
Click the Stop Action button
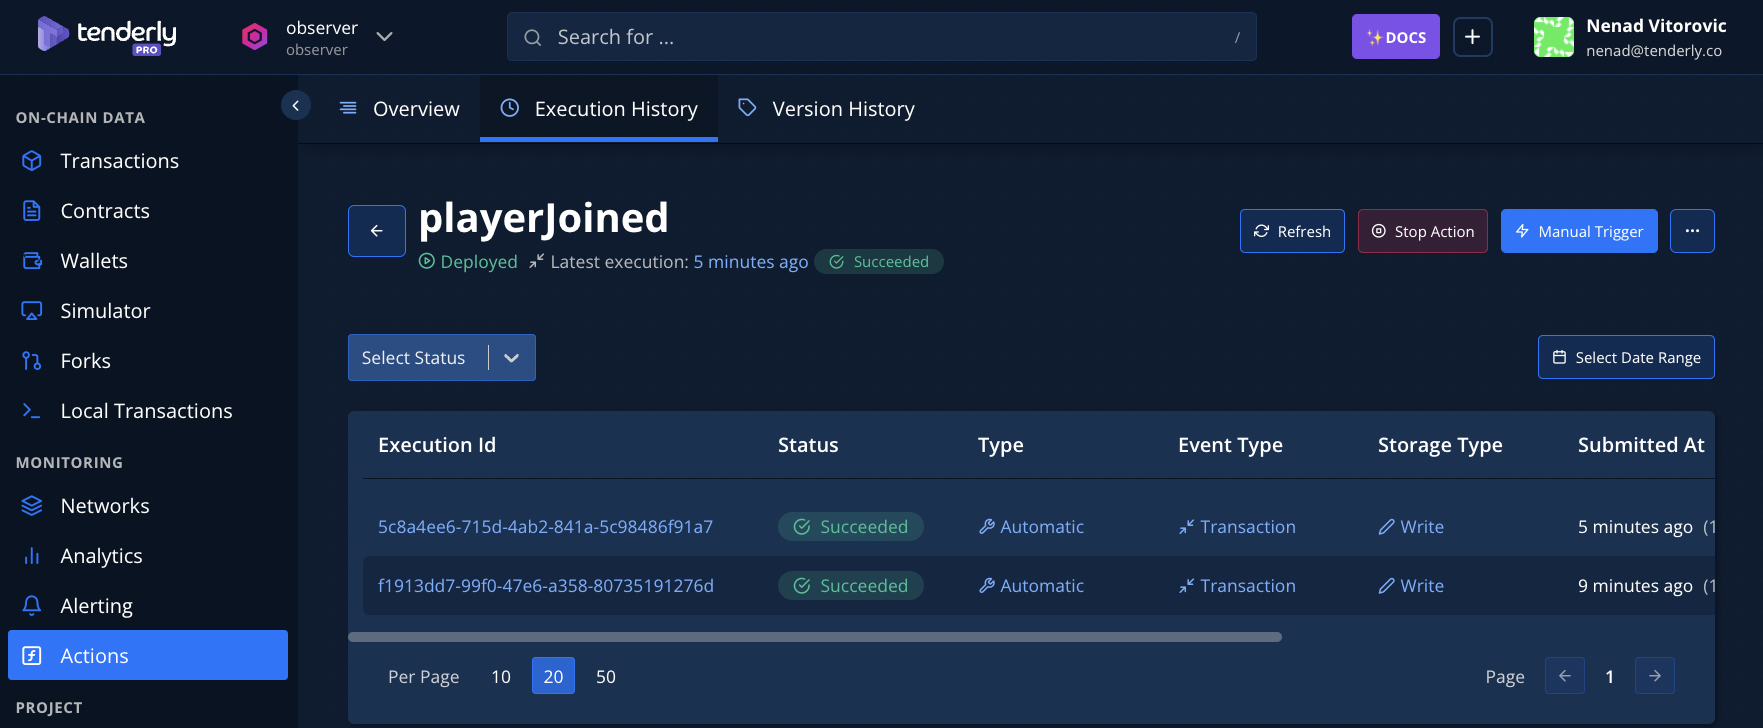click(1422, 231)
